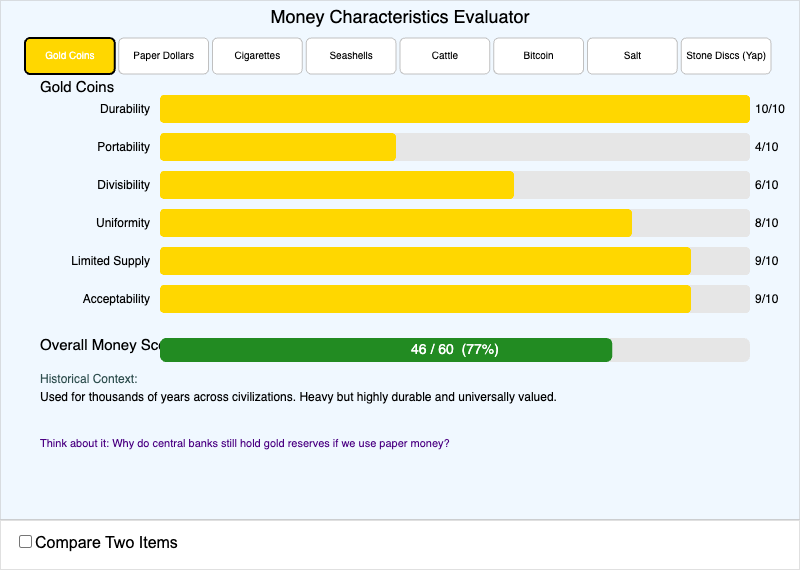Switch to the Paper Dollars tab

pyautogui.click(x=163, y=56)
